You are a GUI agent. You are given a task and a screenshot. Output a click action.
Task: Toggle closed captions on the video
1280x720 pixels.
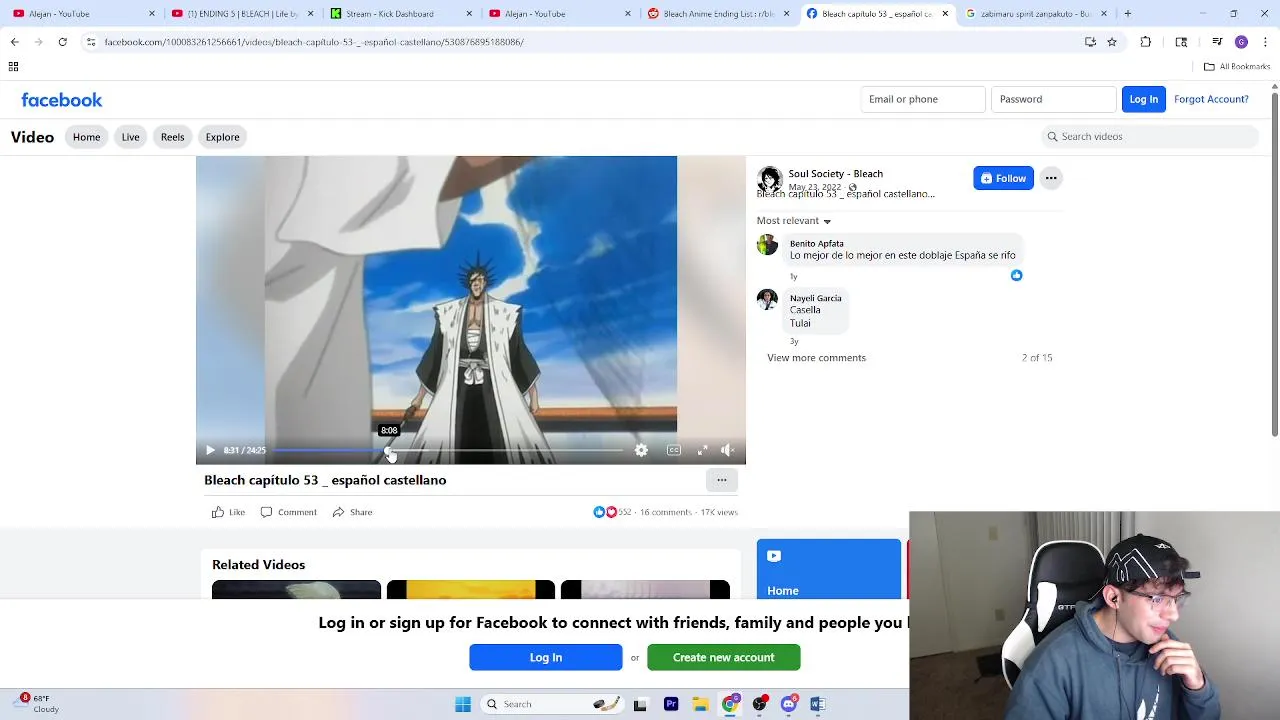pyautogui.click(x=674, y=451)
